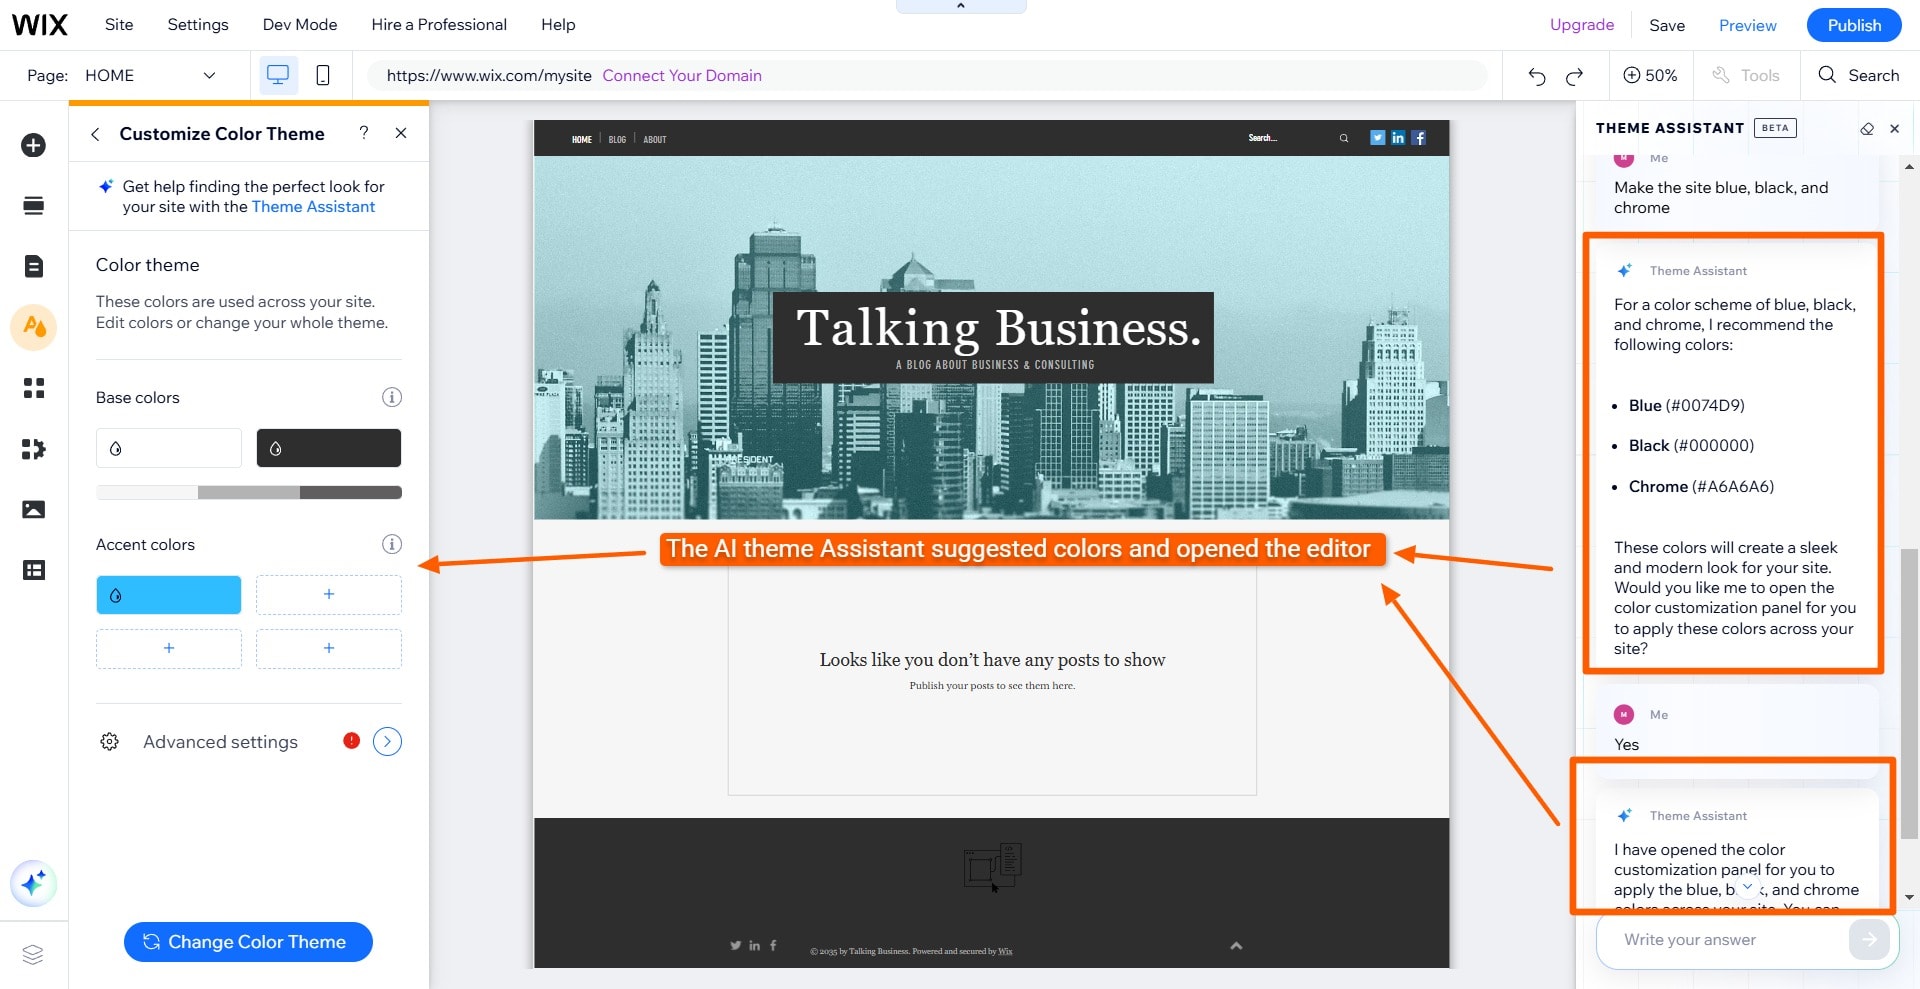Close the Theme Assistant panel

[1895, 129]
